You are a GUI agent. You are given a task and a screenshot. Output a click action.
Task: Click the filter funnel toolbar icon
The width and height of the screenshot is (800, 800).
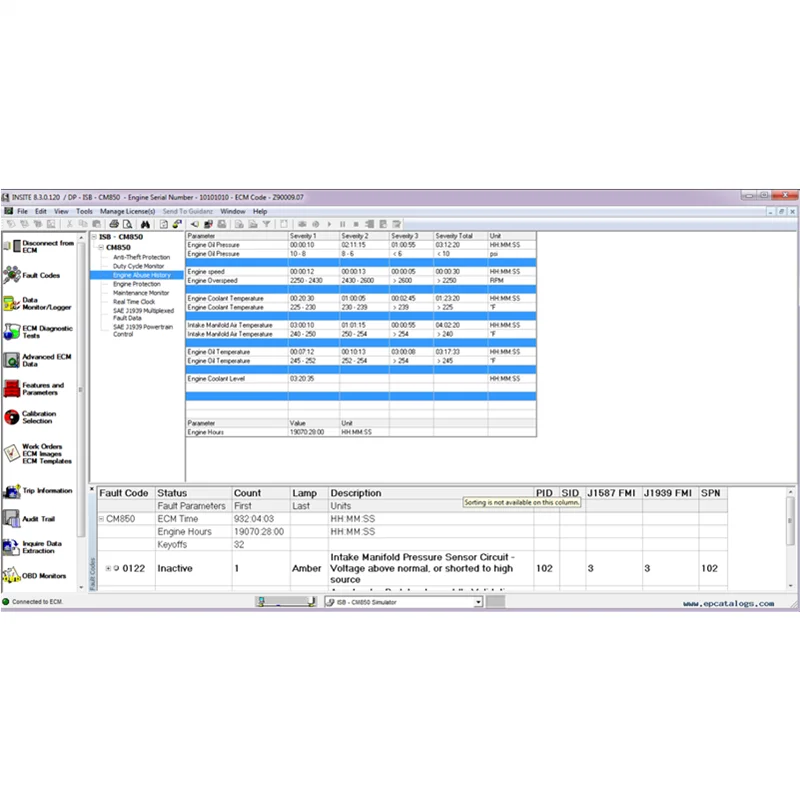tap(266, 224)
